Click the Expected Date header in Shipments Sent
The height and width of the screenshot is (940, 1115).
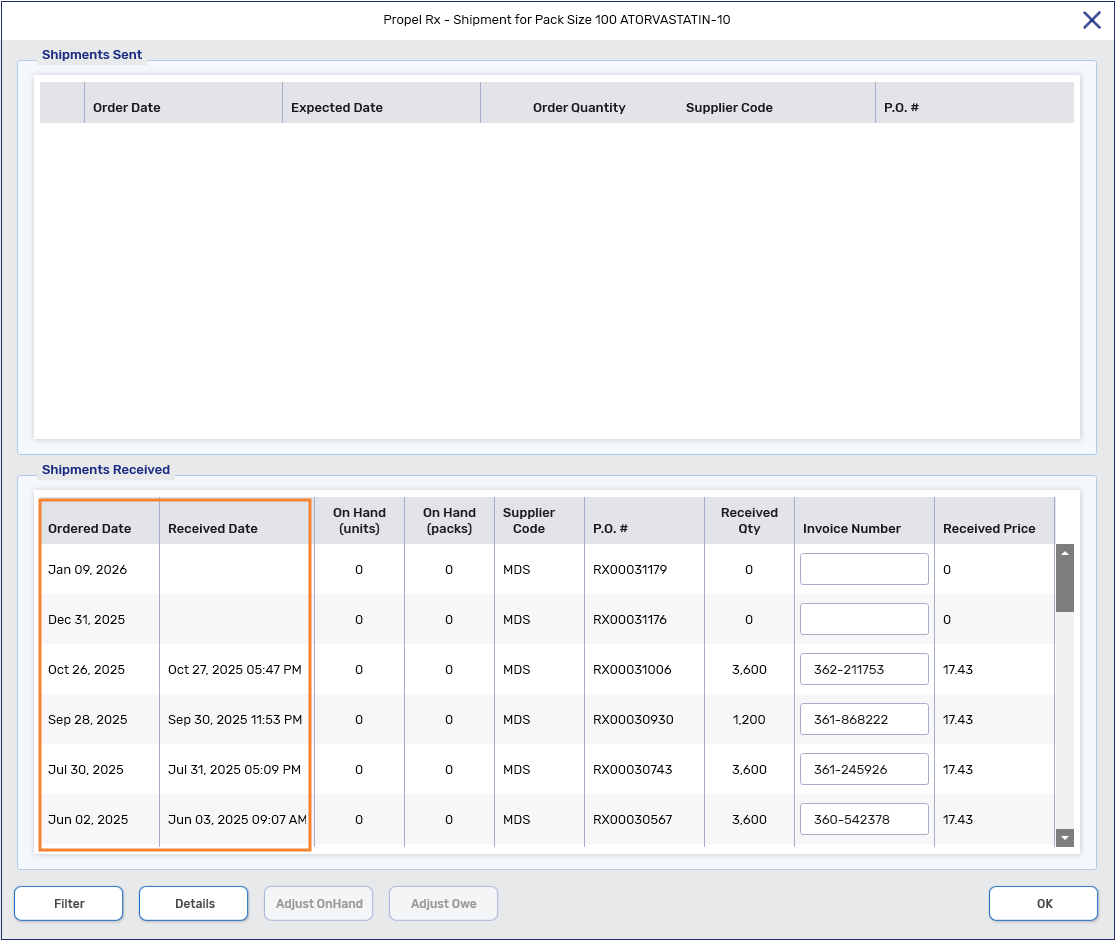(x=337, y=107)
